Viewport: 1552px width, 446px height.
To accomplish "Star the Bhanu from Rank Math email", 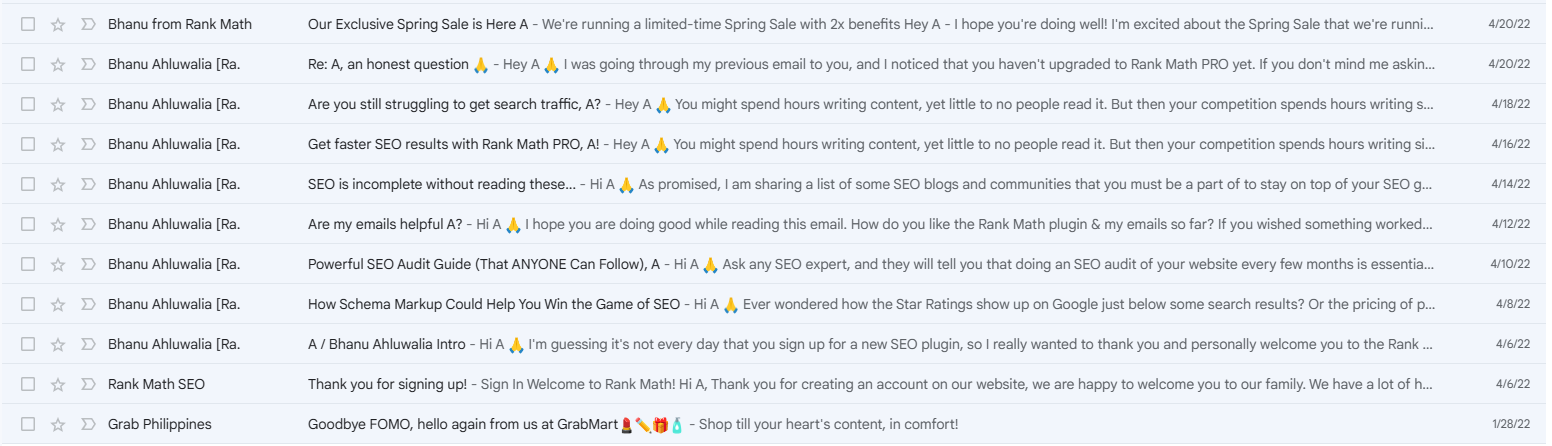I will (x=58, y=24).
